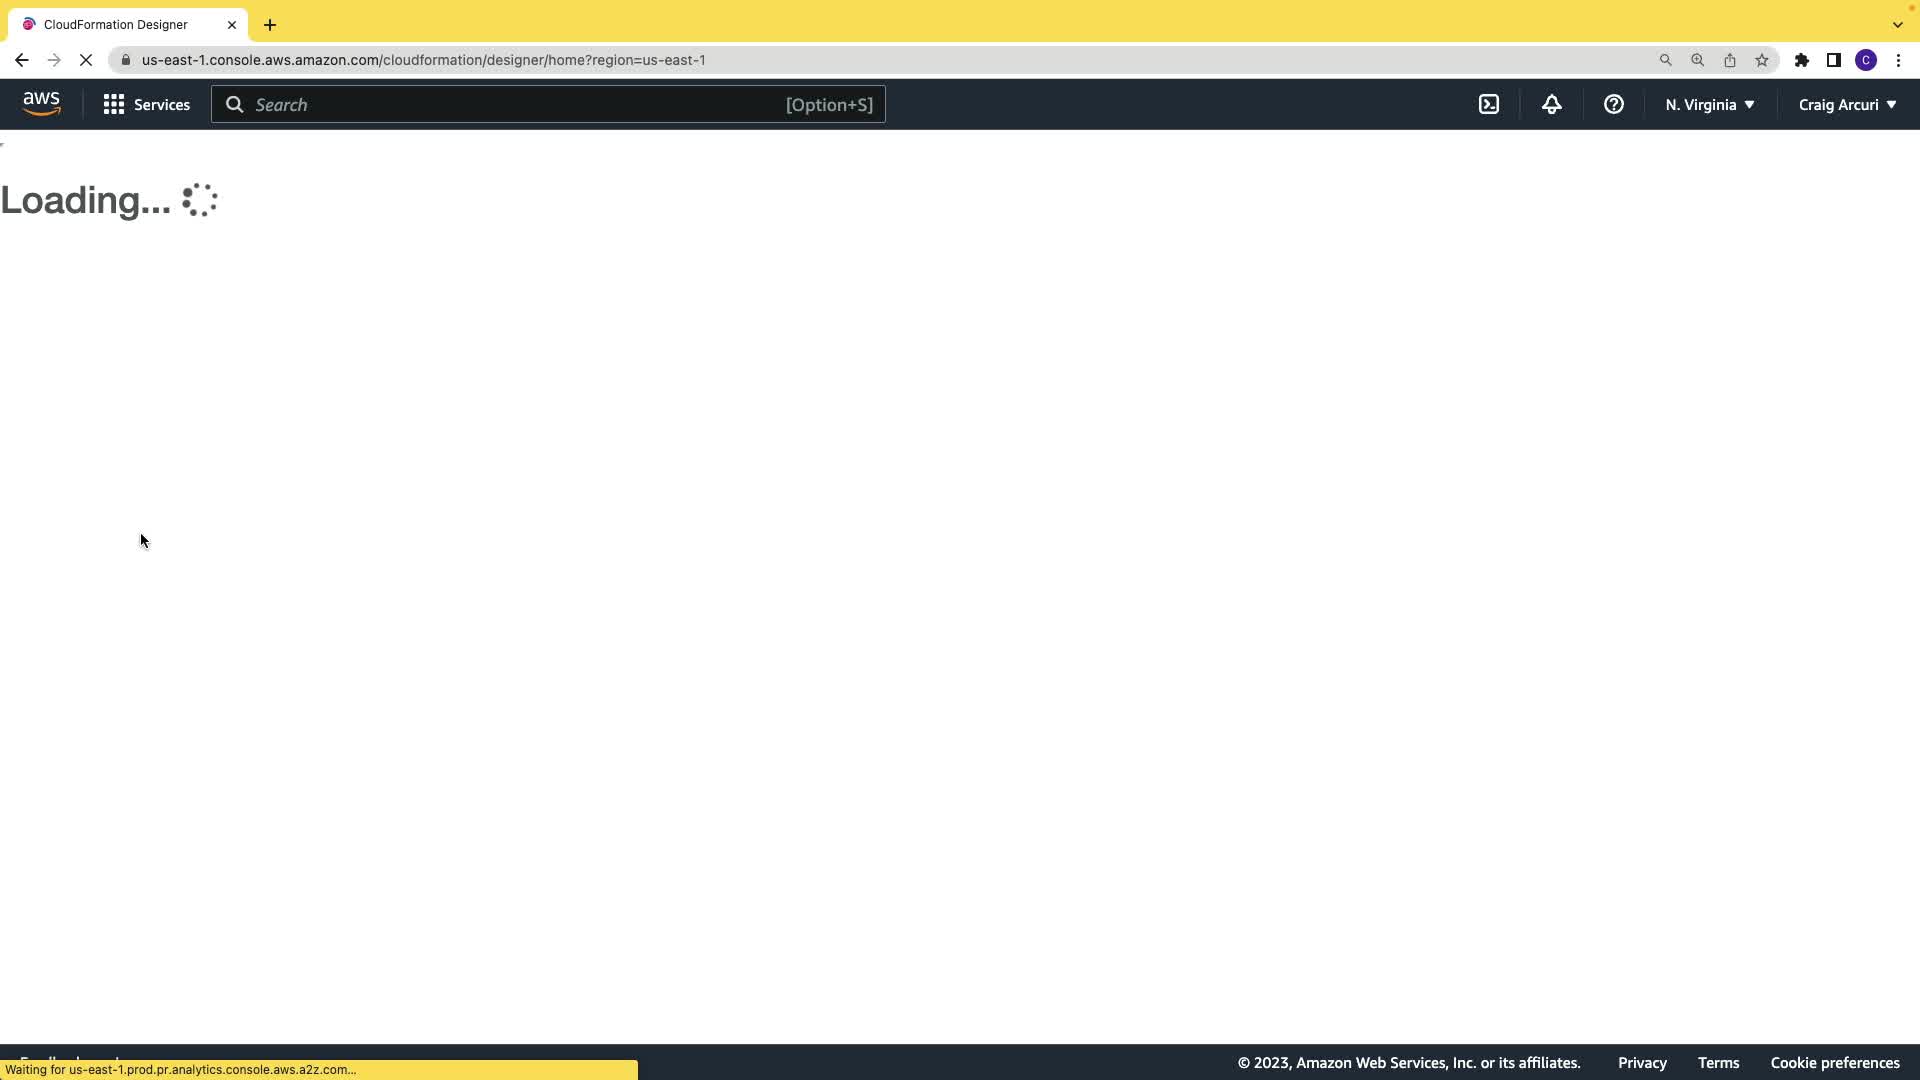Screen dimensions: 1920x1080
Task: Expand the tab search chevron
Action: point(1897,25)
